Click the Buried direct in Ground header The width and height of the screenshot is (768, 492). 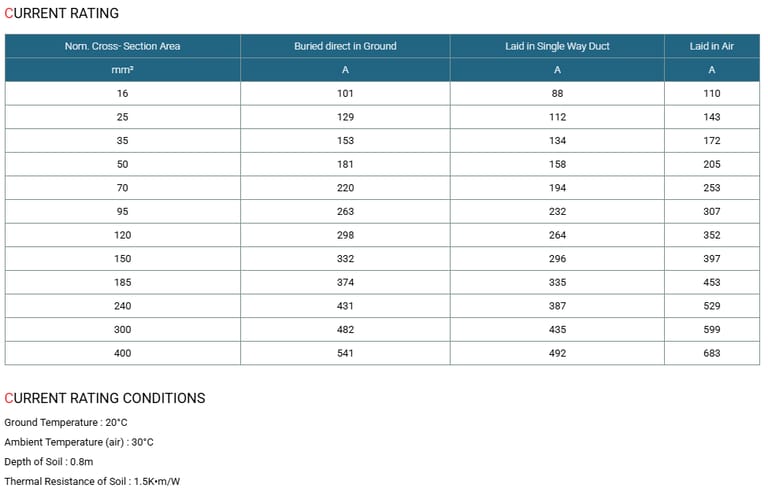[345, 46]
